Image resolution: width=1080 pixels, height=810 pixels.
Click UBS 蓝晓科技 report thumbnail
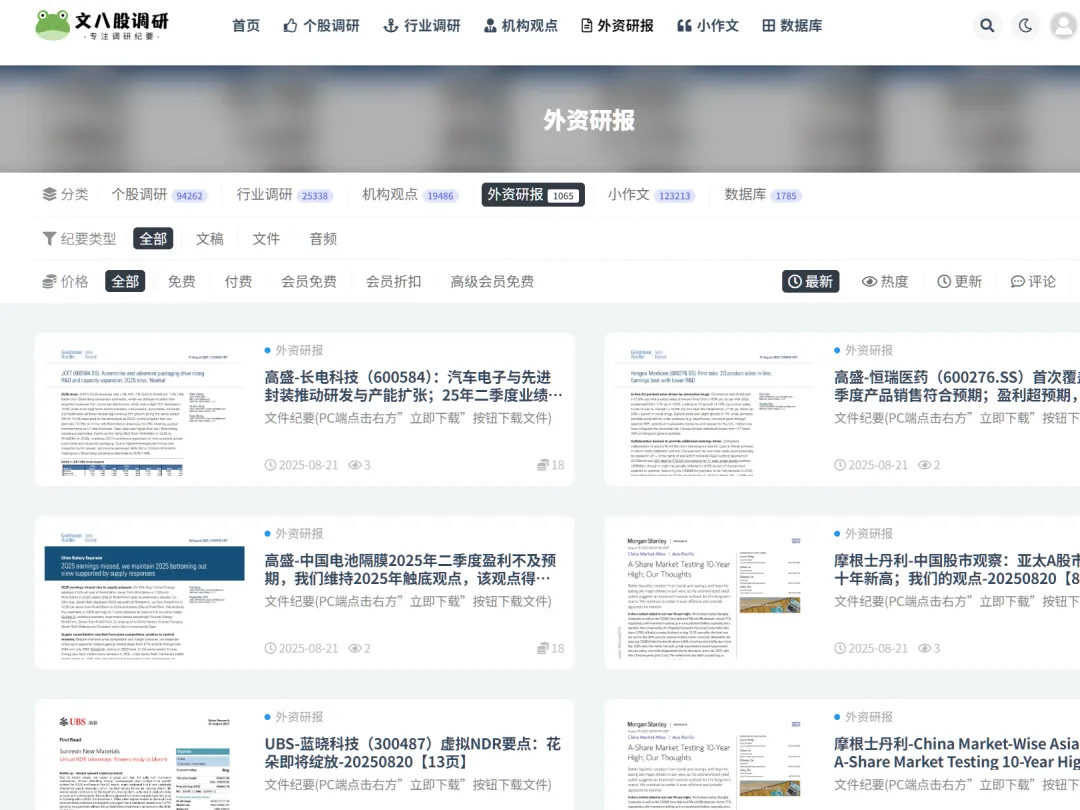tap(144, 759)
